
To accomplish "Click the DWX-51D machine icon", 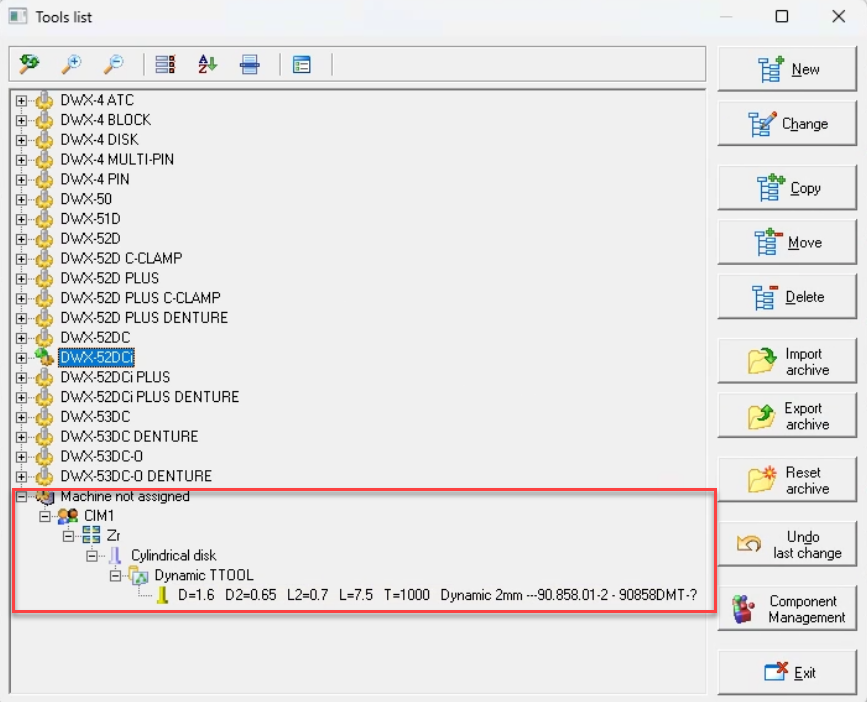I will point(44,219).
